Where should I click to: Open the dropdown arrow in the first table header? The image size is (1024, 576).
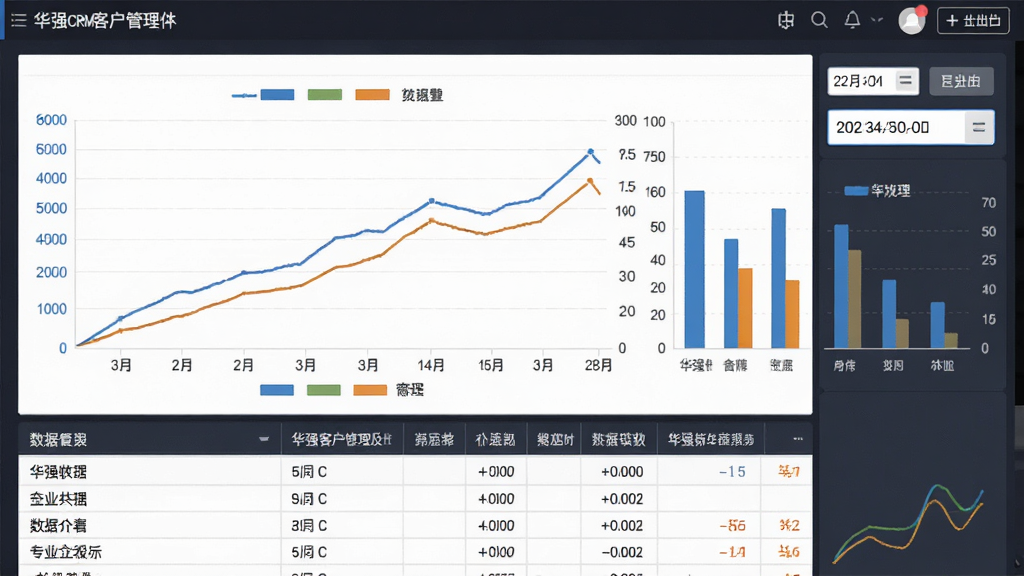[264, 440]
